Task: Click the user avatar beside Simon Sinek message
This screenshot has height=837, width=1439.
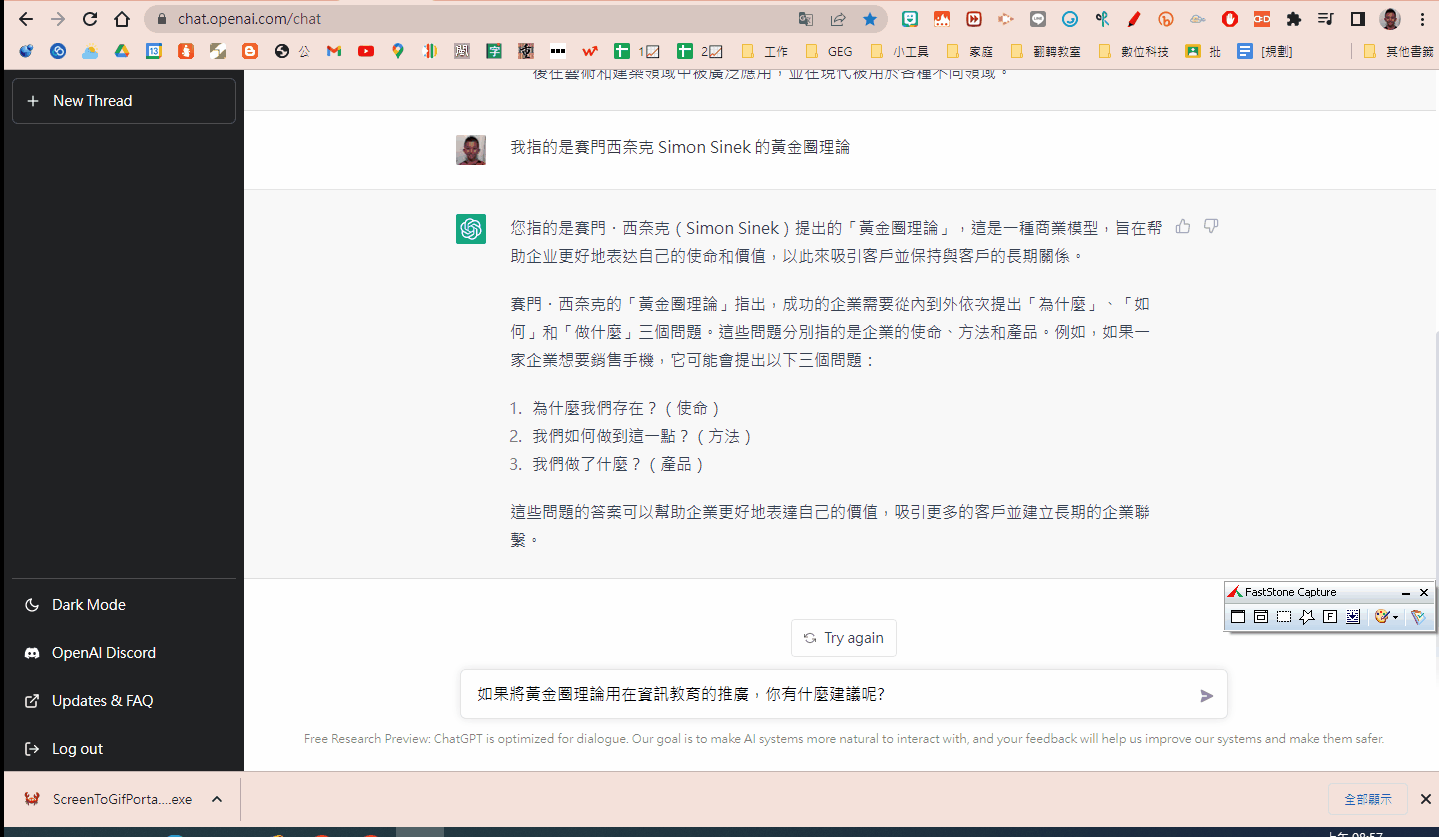Action: click(x=471, y=150)
